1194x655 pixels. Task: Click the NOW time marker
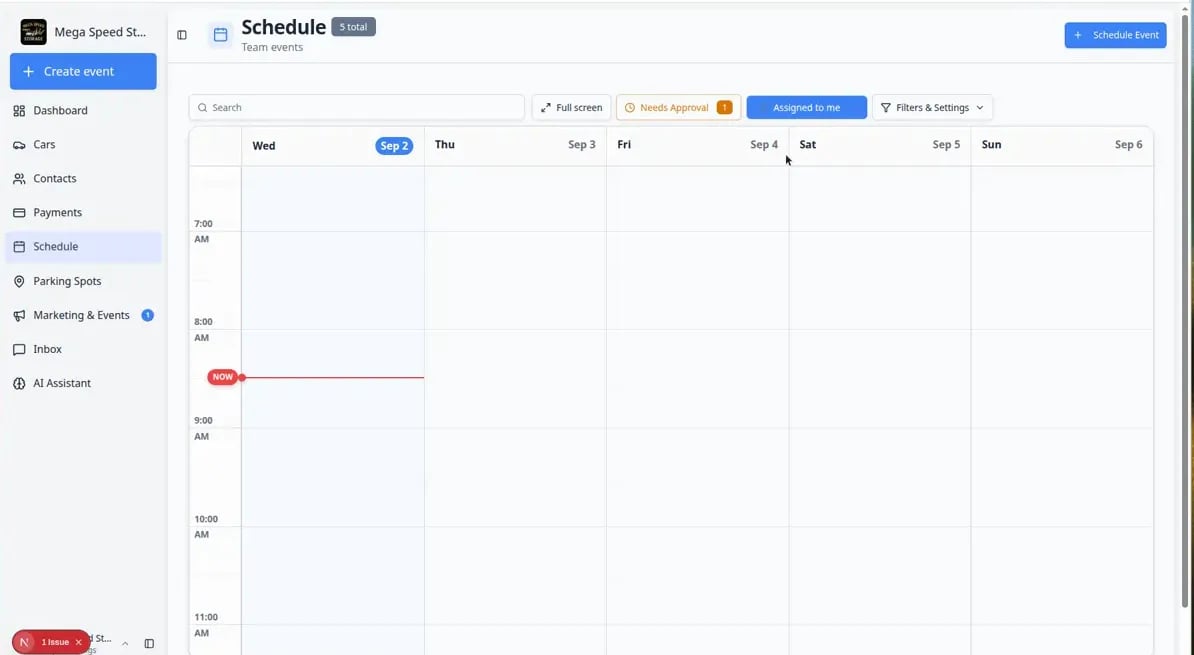coord(222,377)
